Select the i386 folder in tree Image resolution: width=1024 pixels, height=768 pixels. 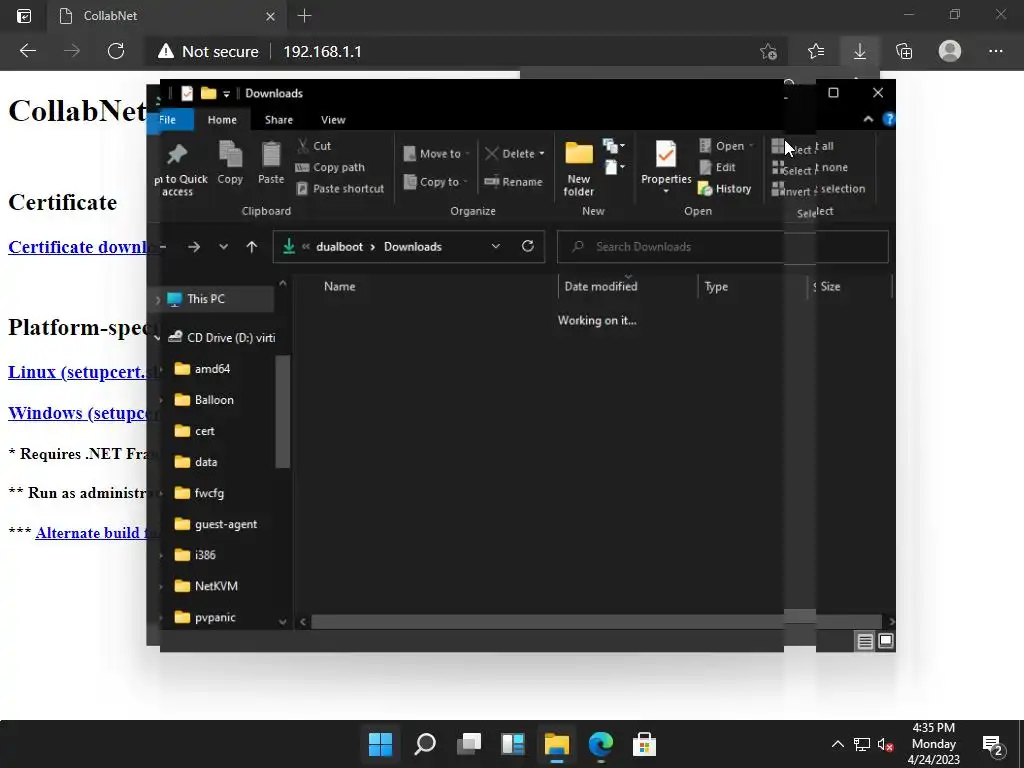coord(195,555)
